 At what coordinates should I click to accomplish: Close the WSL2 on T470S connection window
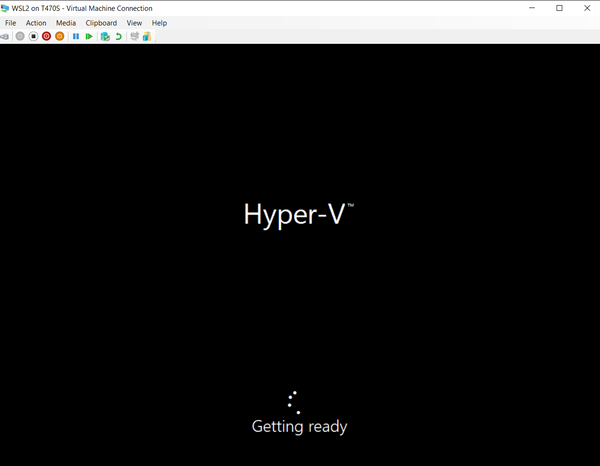click(x=586, y=8)
